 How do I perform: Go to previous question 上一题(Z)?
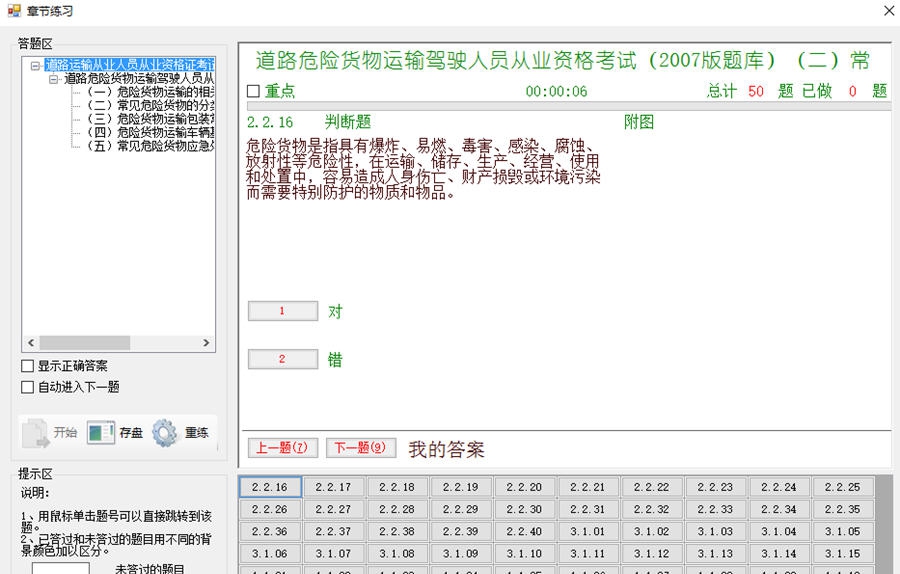point(282,448)
